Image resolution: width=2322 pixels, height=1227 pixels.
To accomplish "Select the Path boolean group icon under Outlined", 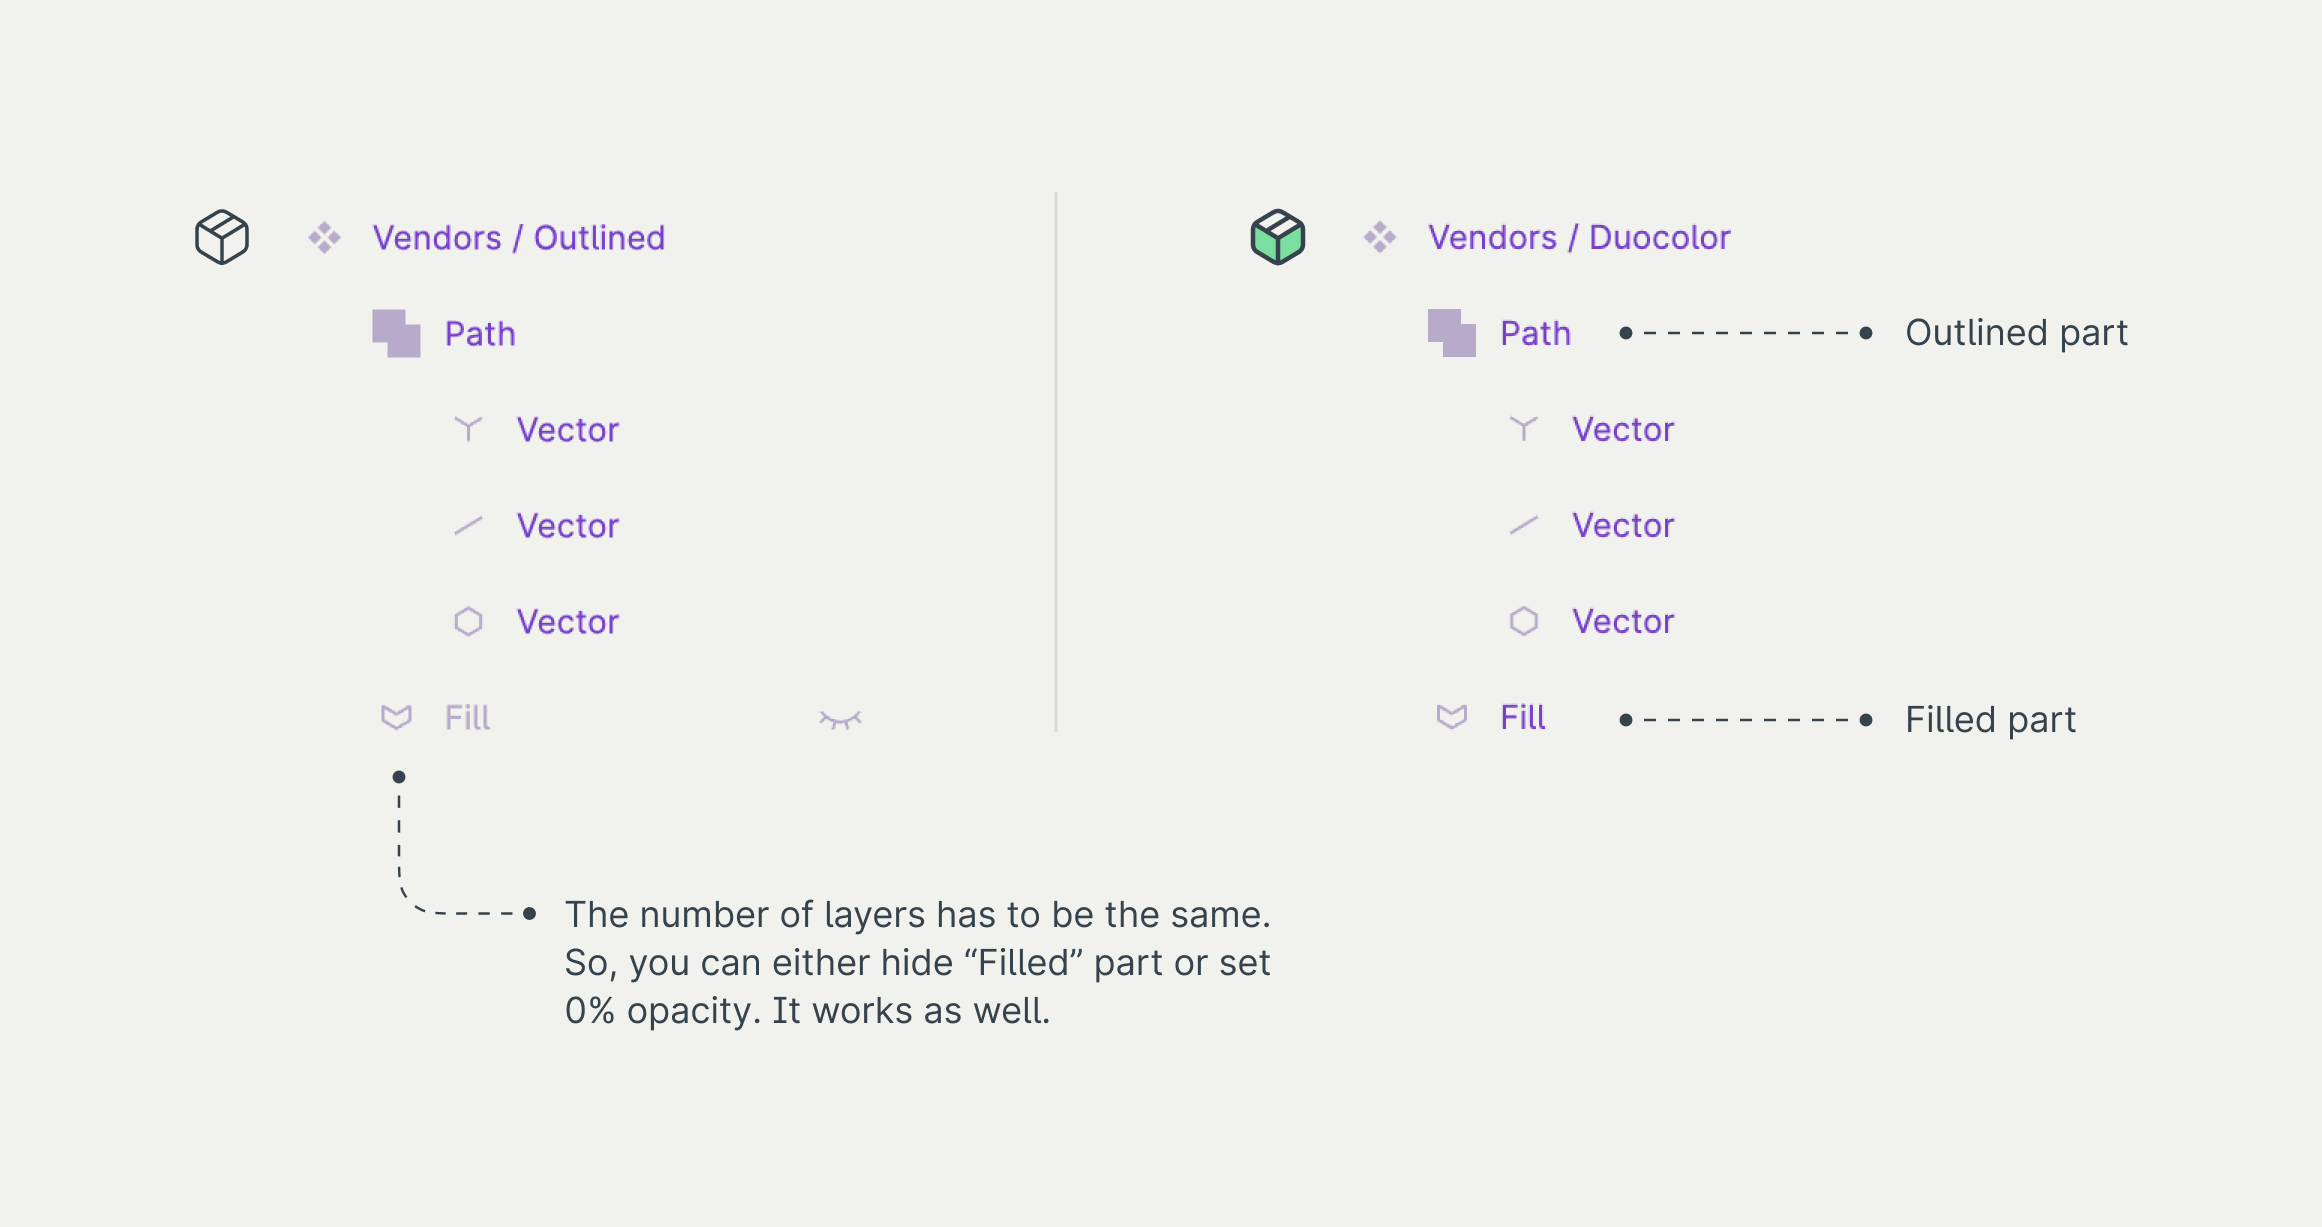I will coord(396,333).
